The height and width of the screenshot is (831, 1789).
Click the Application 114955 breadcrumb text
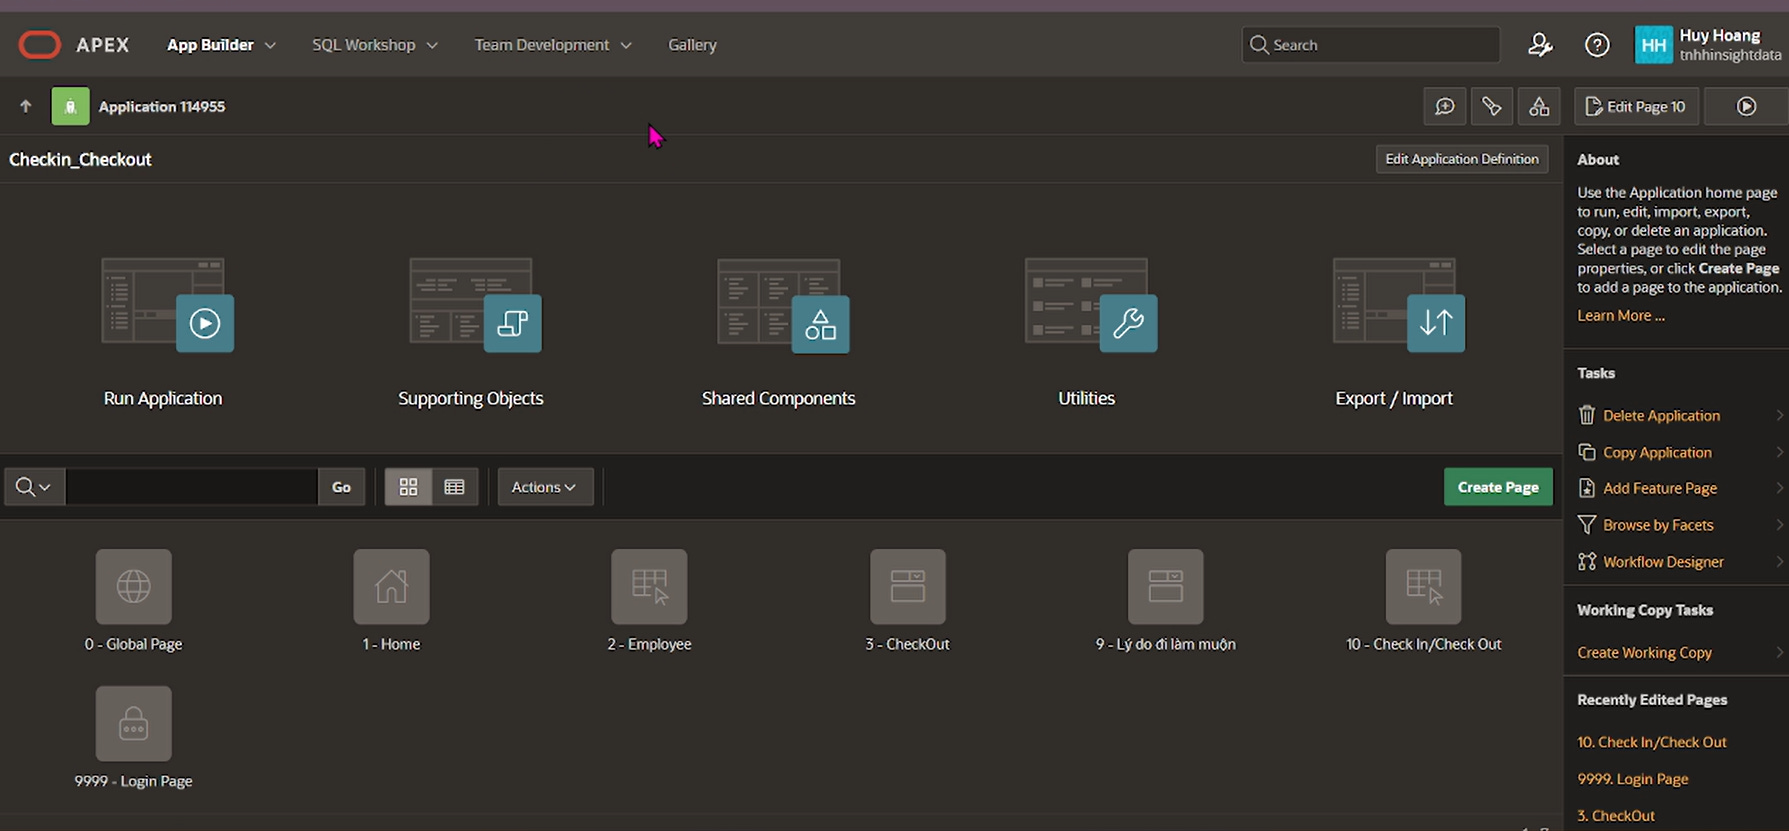coord(162,106)
